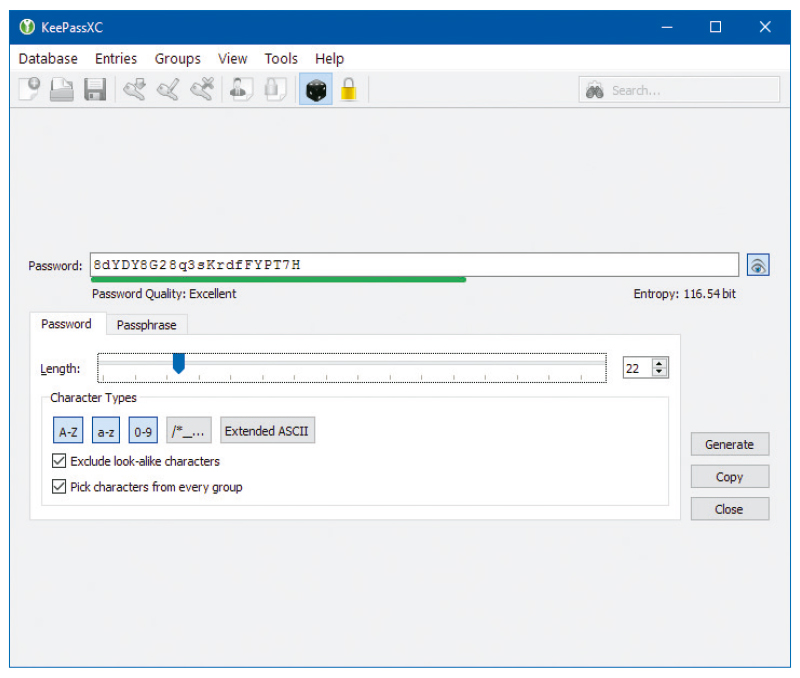
Task: Click the Length slider handle
Action: click(178, 364)
